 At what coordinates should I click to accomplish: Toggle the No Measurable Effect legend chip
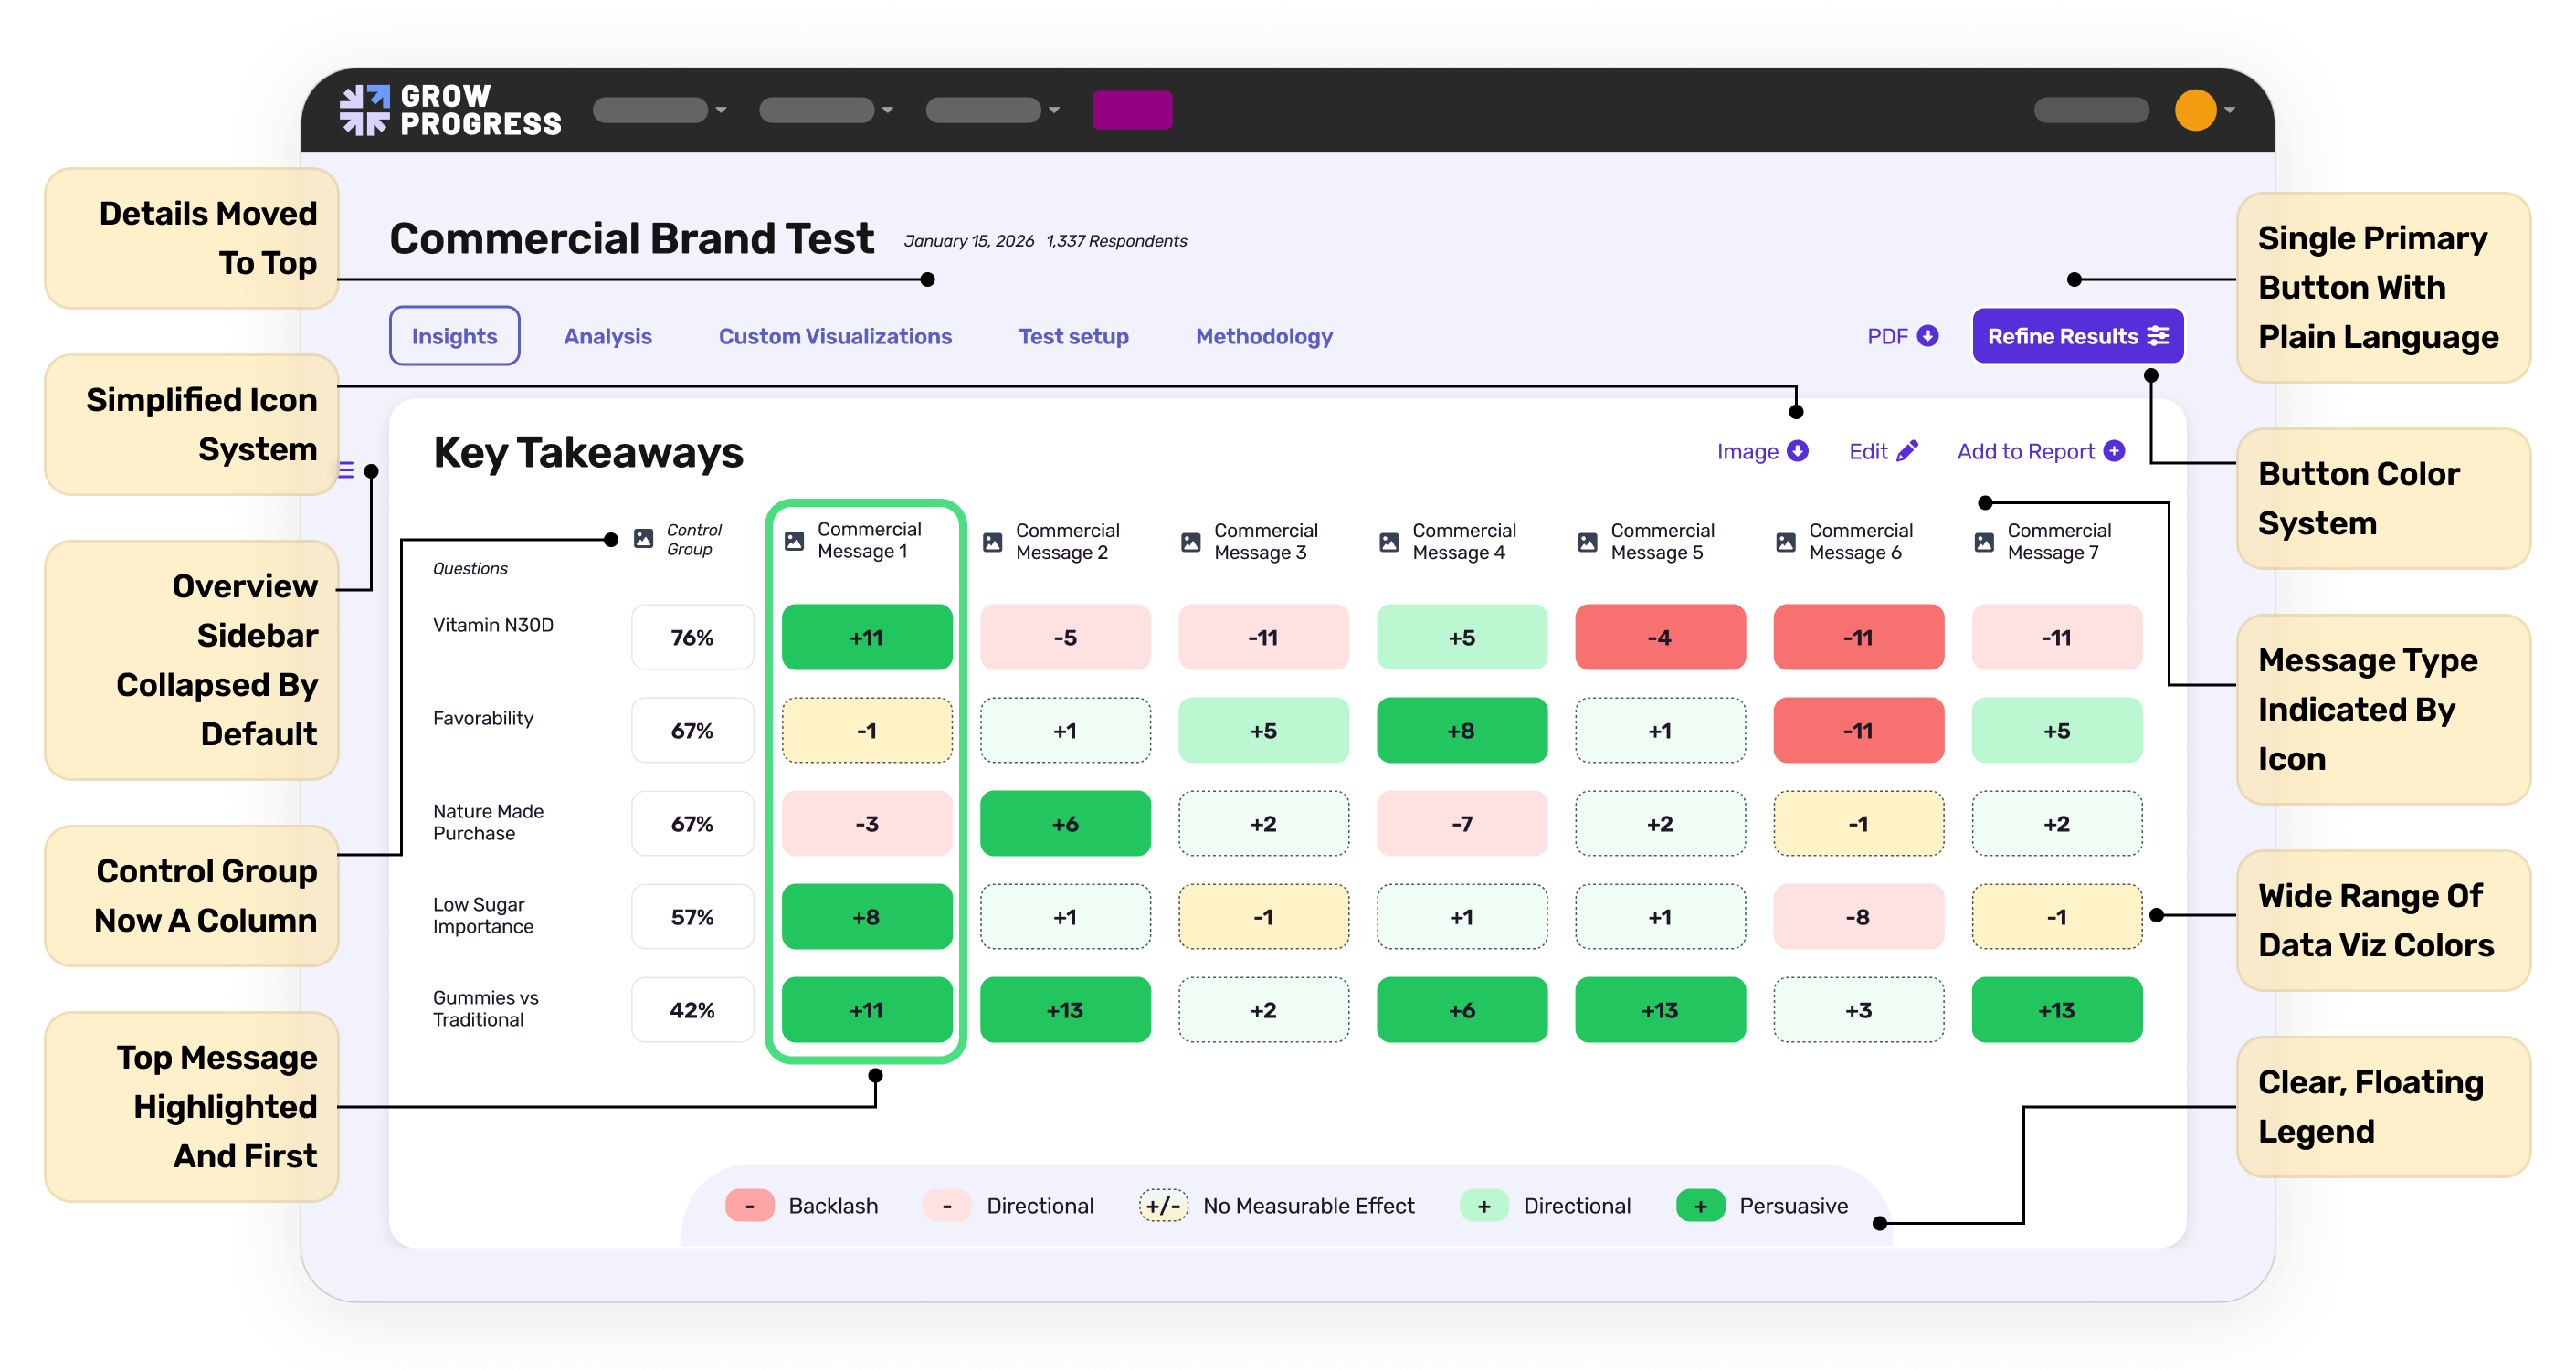(1163, 1206)
